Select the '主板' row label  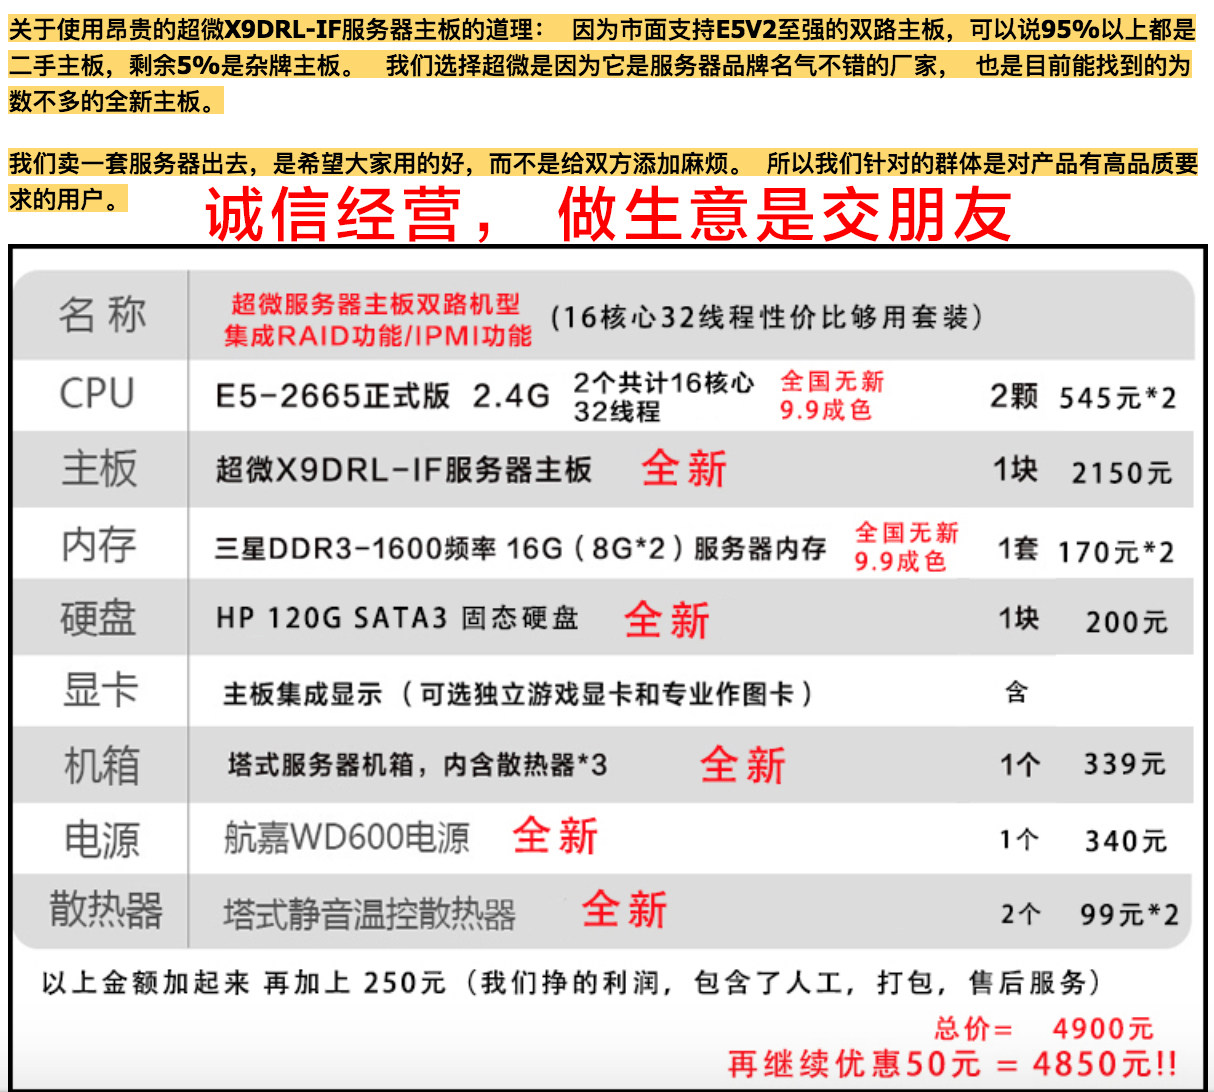(x=99, y=468)
